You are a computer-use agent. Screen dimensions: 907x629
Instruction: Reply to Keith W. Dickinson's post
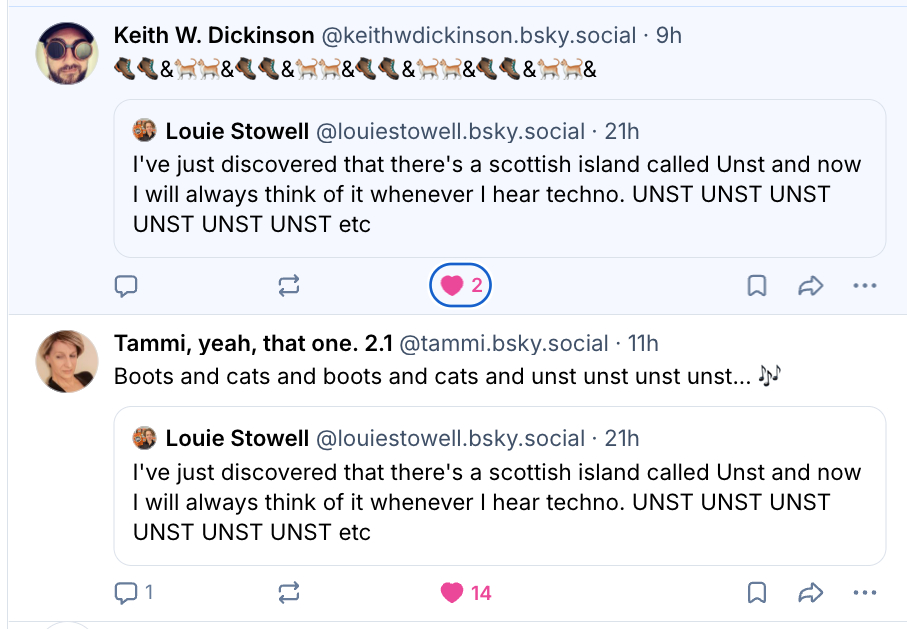point(126,287)
